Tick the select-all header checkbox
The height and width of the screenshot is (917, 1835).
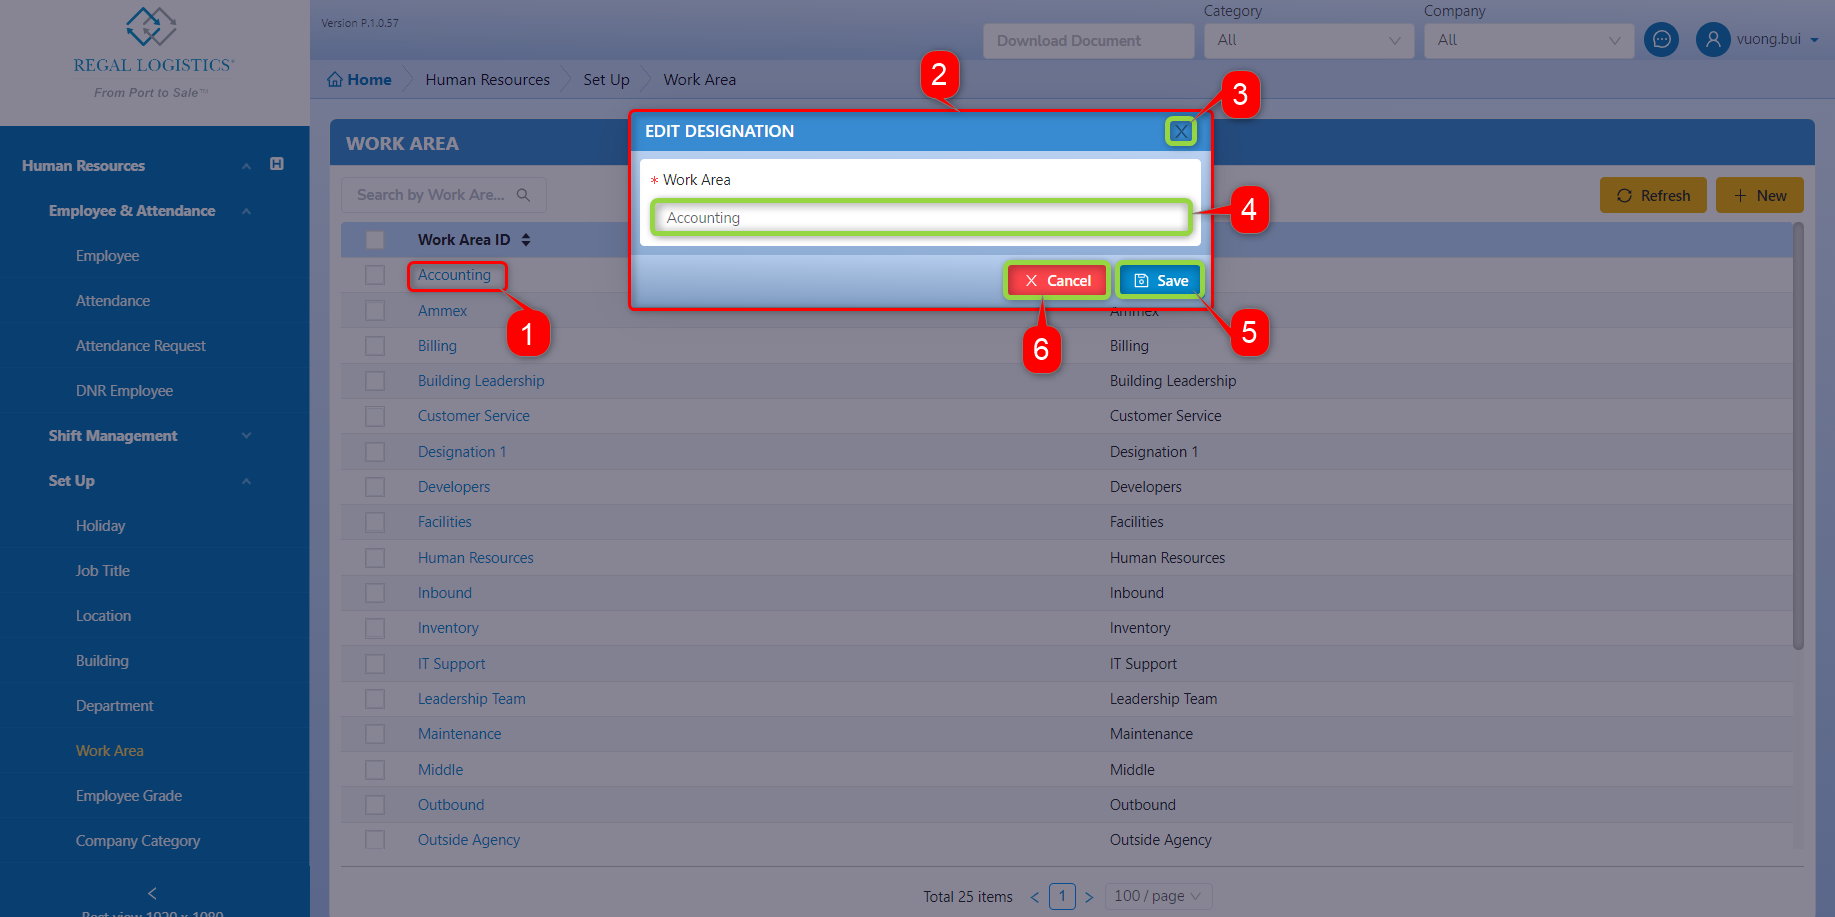tap(375, 240)
